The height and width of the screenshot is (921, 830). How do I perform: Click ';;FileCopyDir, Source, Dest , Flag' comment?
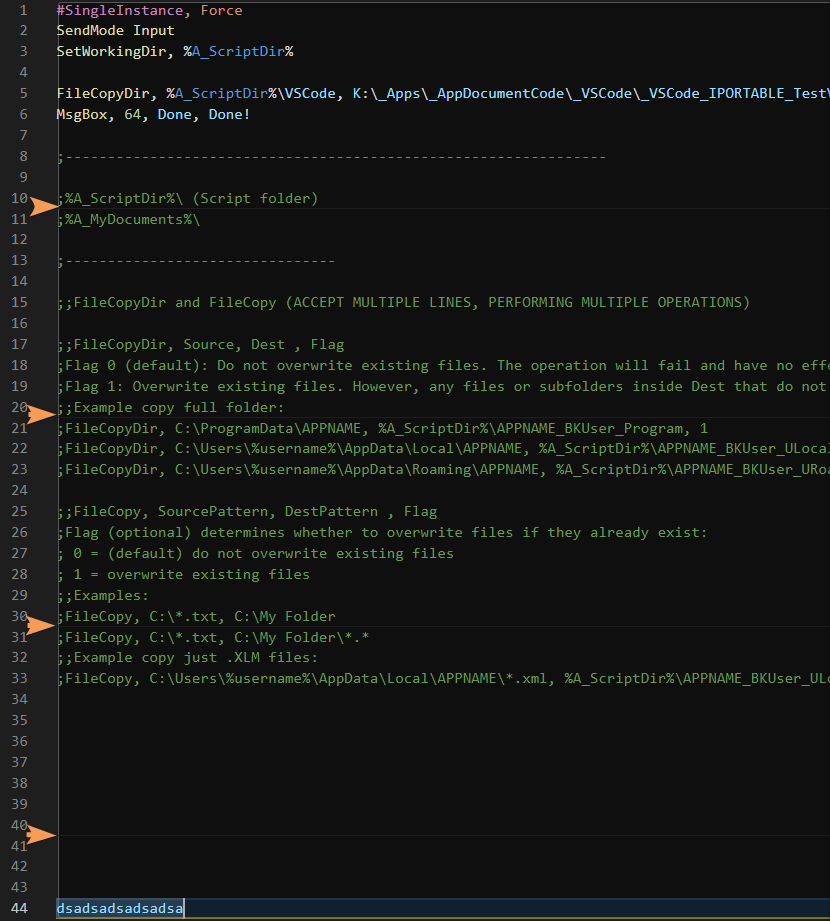coord(200,345)
